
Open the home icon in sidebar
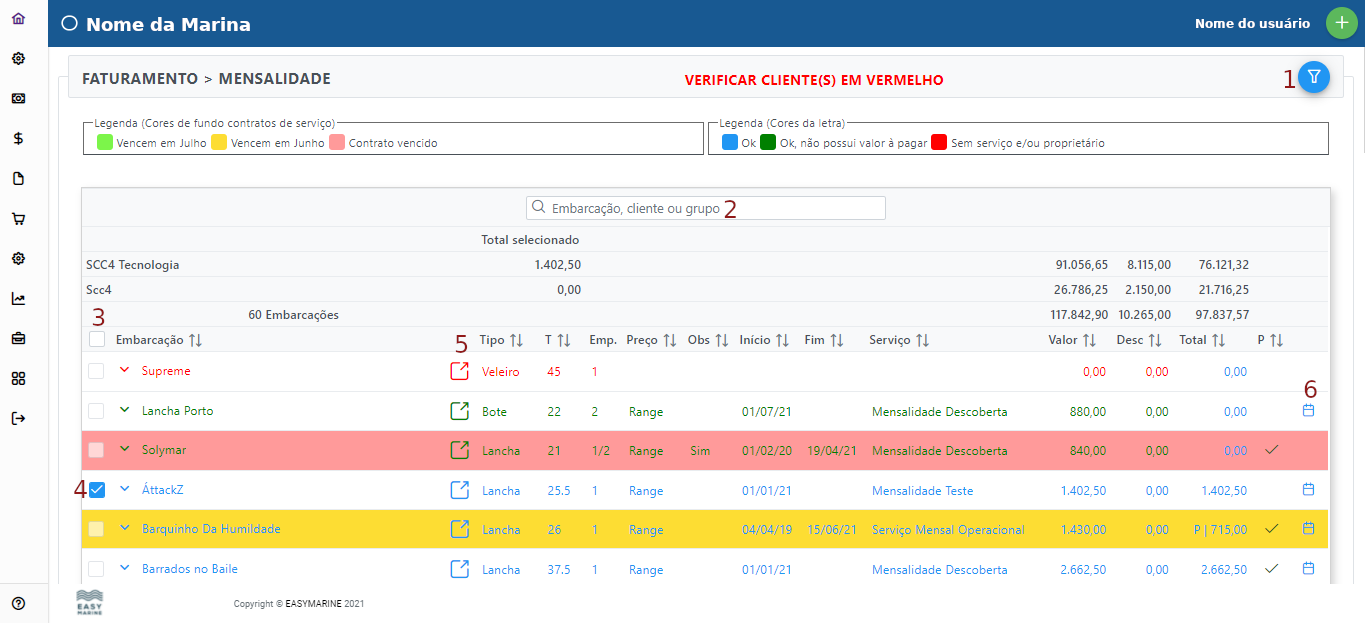(x=18, y=19)
